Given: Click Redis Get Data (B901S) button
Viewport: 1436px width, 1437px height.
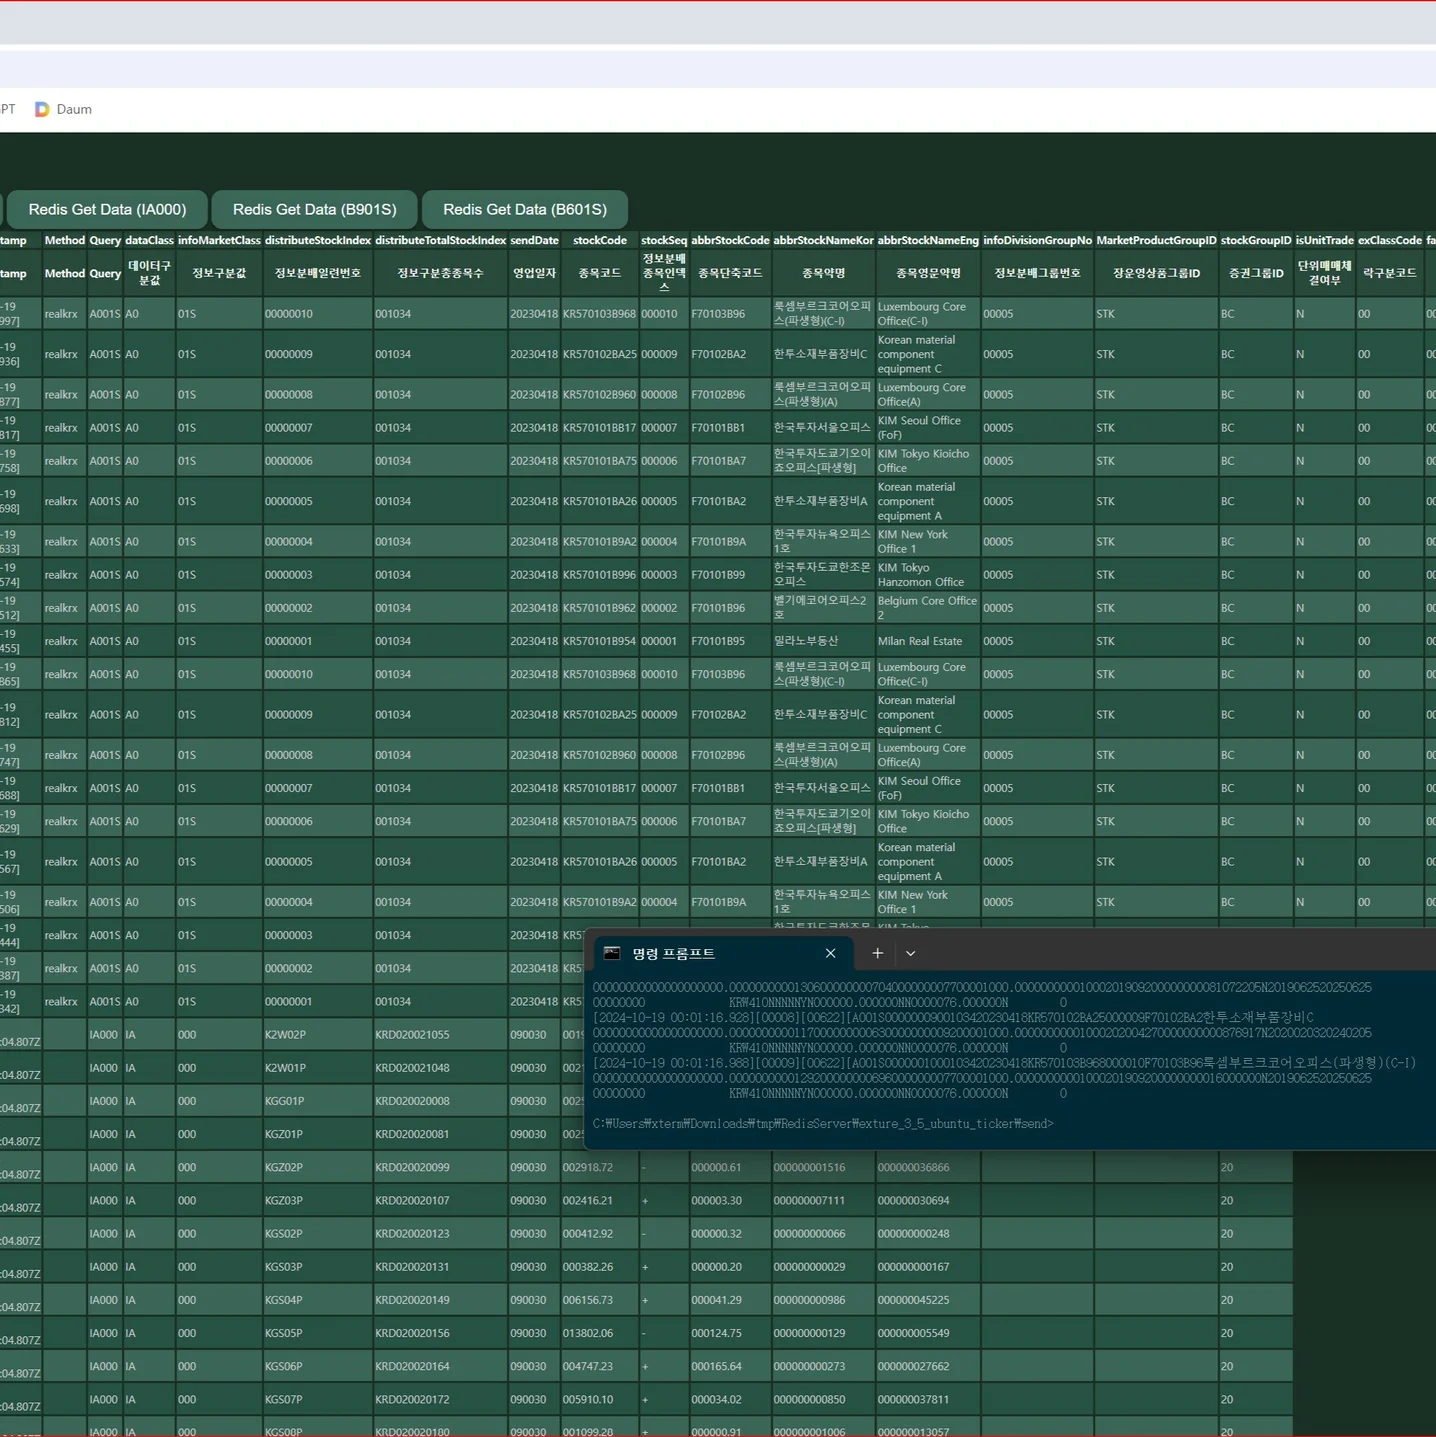Looking at the screenshot, I should [314, 209].
